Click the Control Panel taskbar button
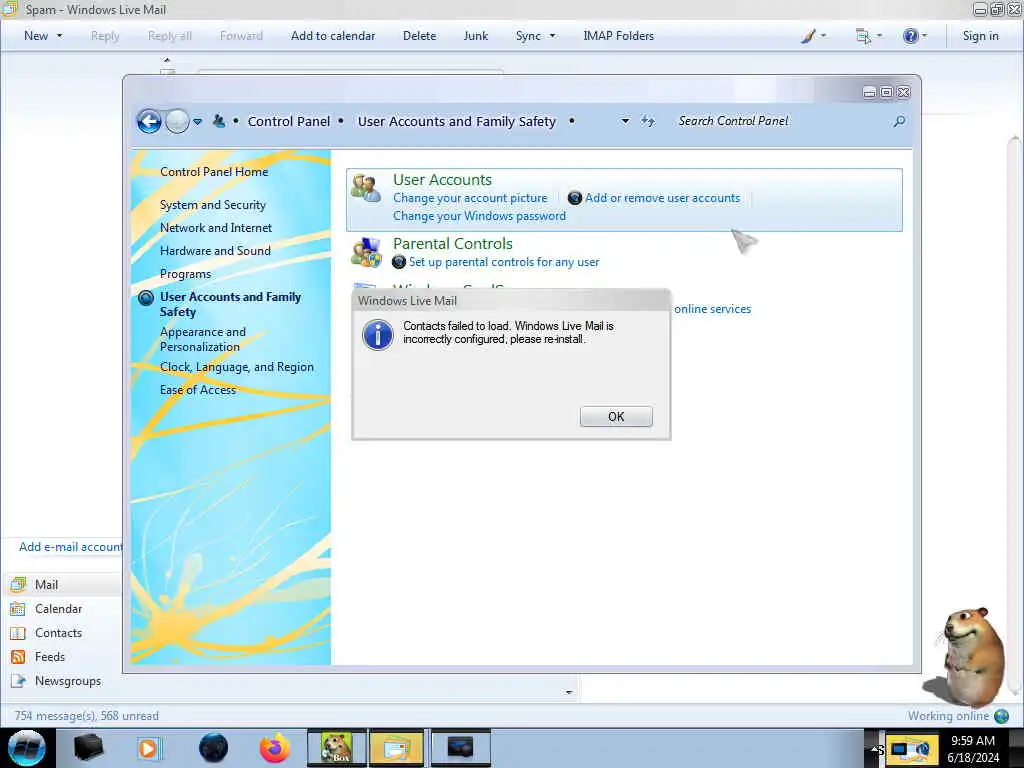 pyautogui.click(x=460, y=748)
